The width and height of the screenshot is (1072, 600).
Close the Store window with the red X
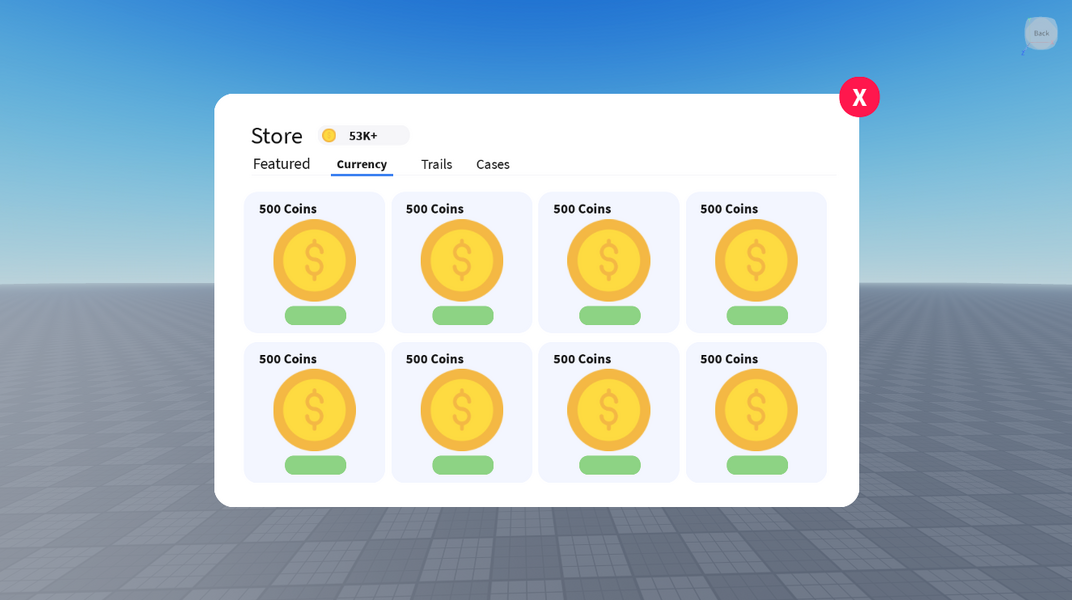859,97
